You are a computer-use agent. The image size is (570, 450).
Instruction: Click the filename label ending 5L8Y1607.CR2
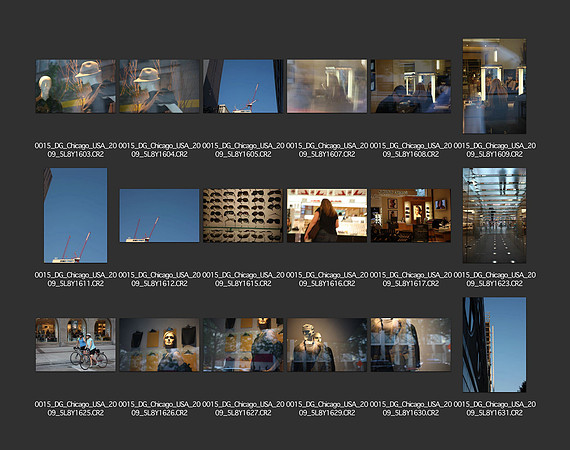tap(327, 150)
